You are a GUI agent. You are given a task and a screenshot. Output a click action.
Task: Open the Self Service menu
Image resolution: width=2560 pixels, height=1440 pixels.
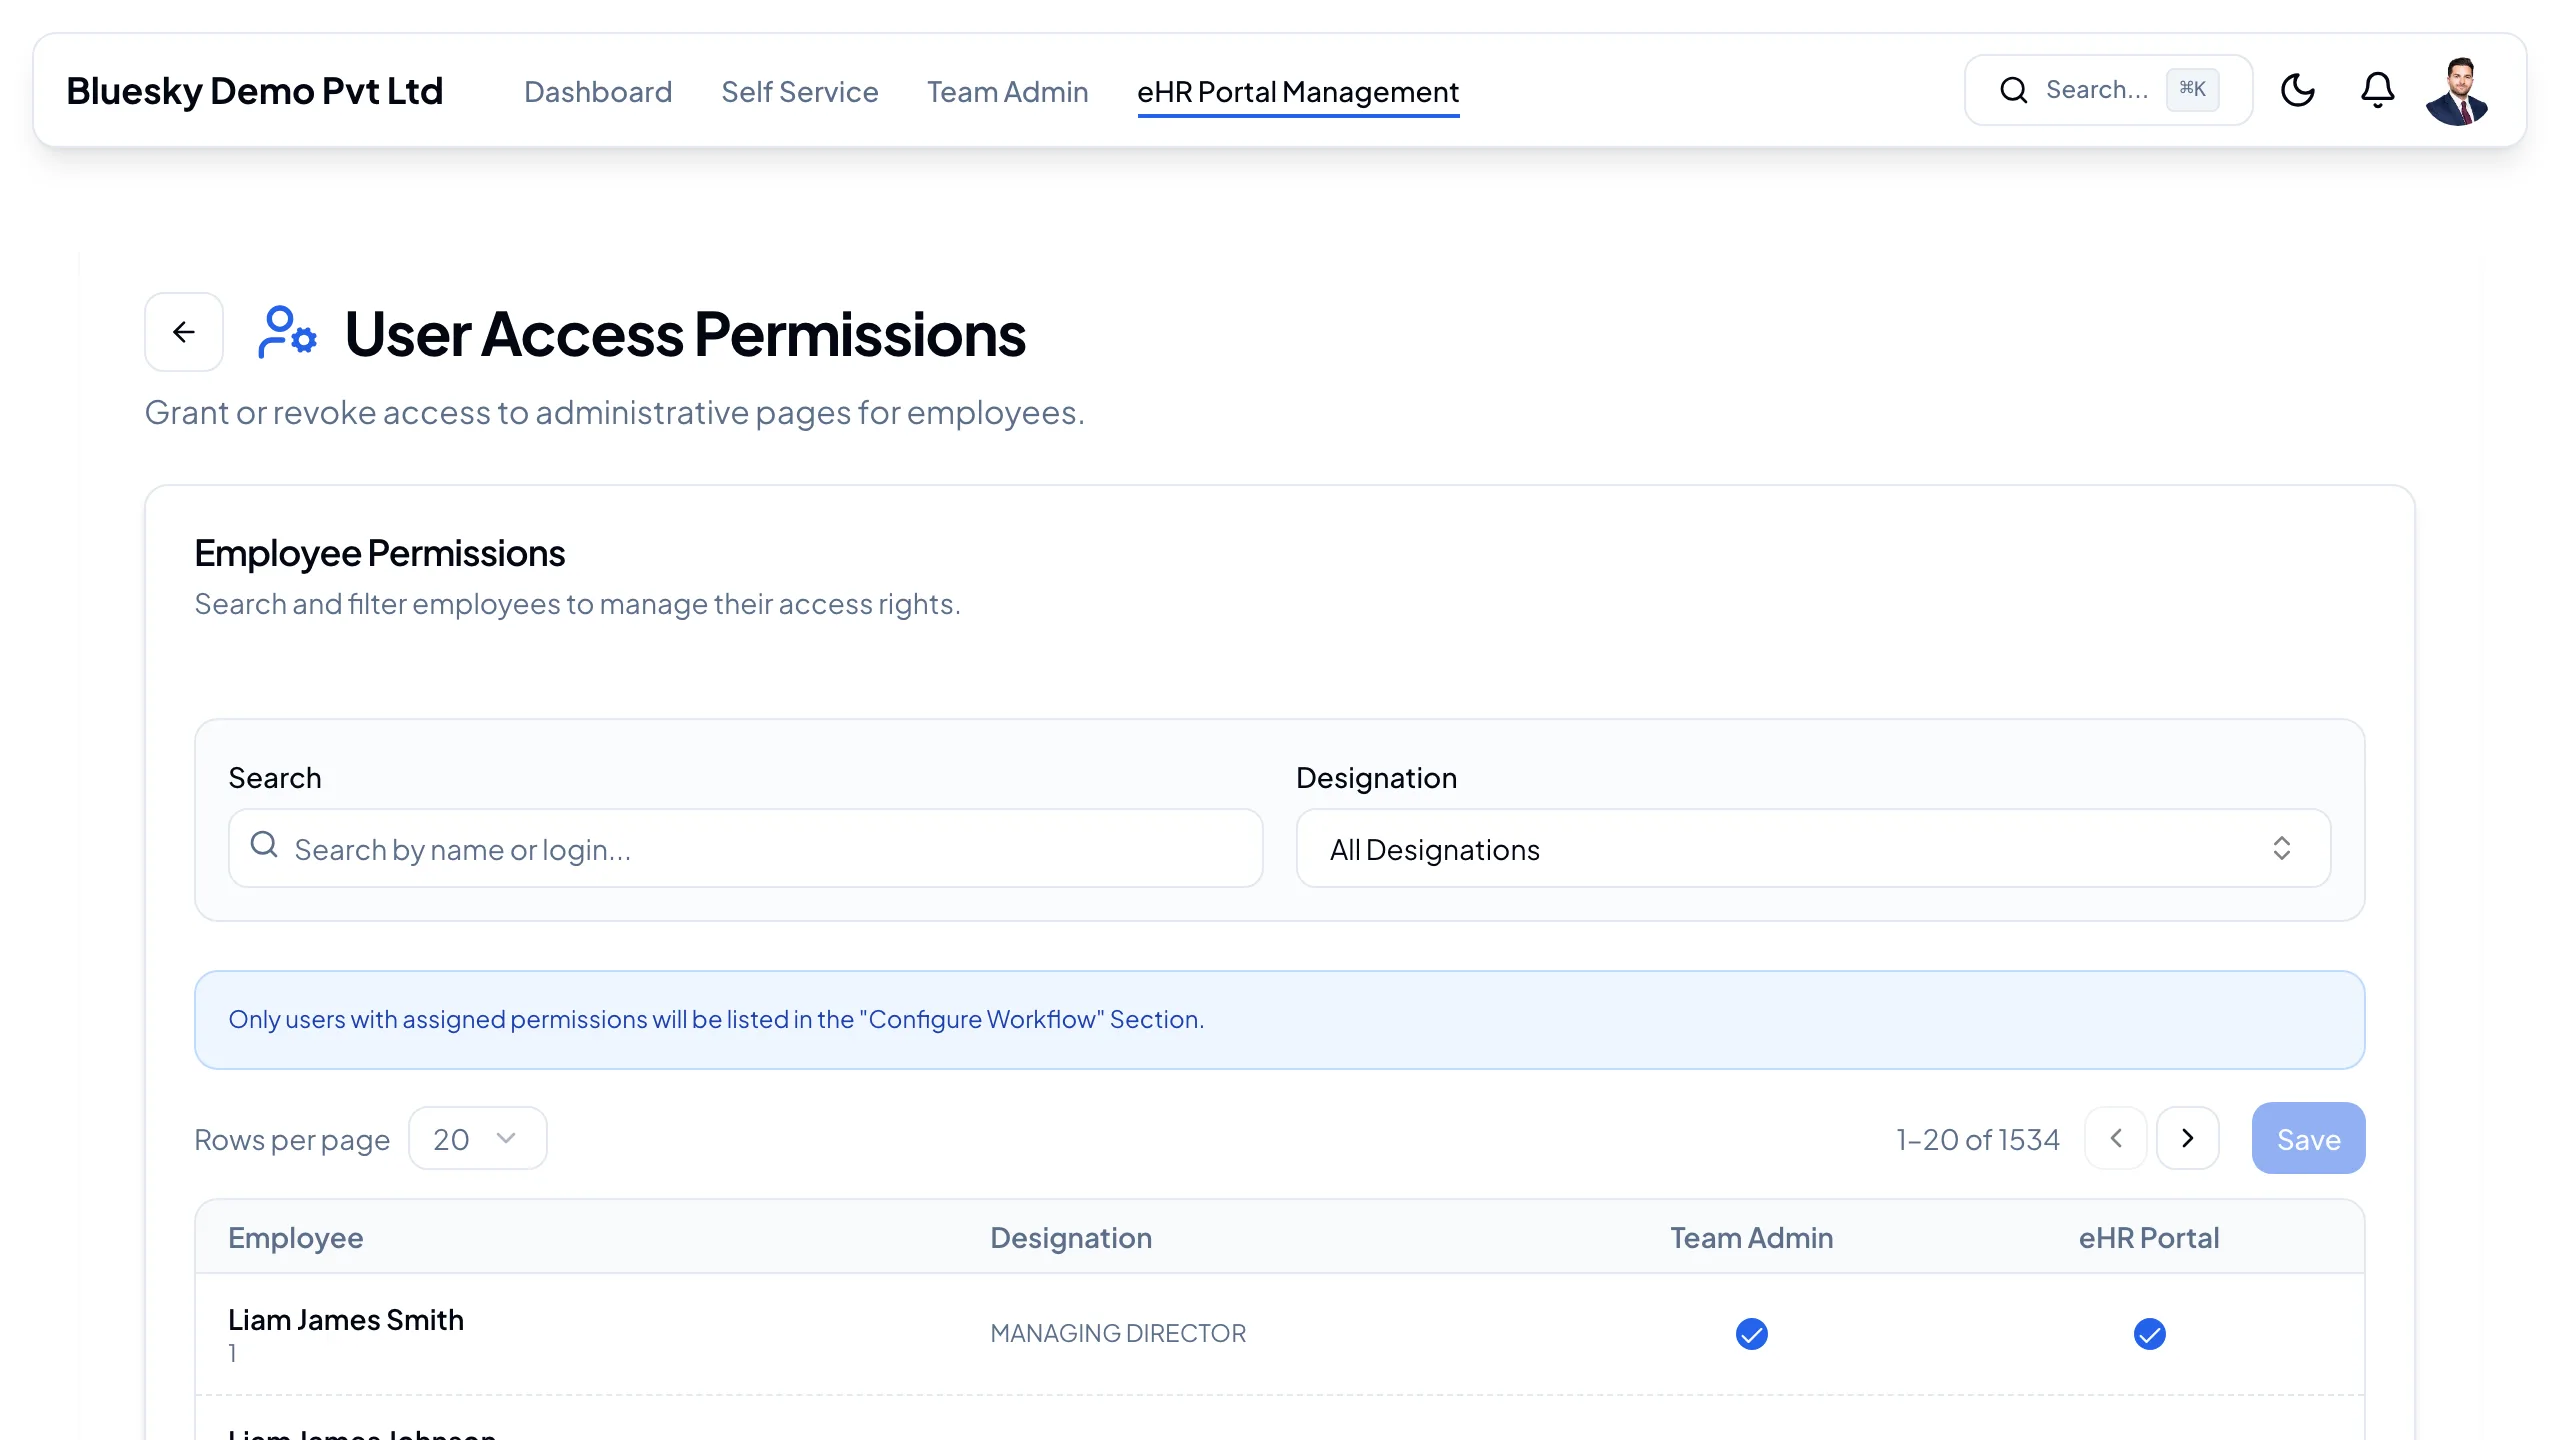[800, 92]
